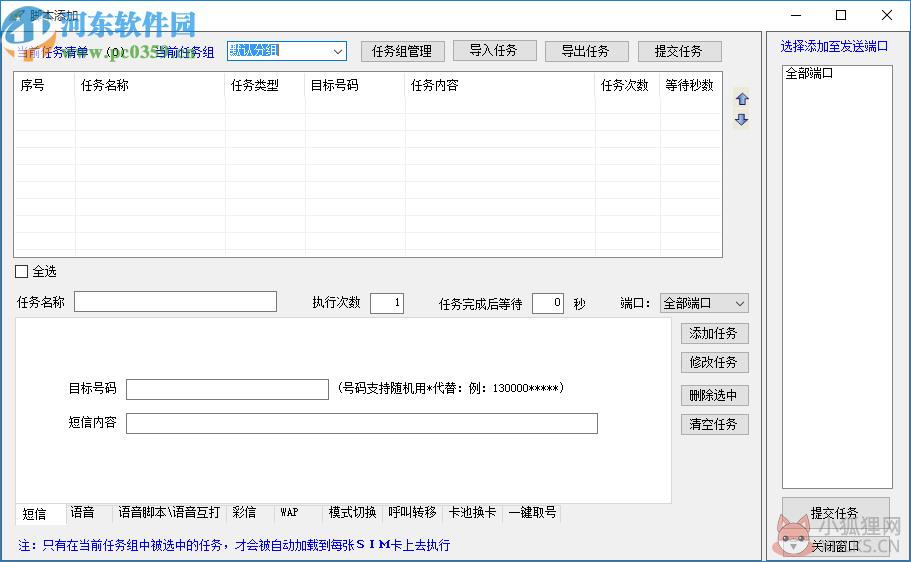Click the 执行次数 number field
Screen dimensions: 911x562
tap(387, 303)
